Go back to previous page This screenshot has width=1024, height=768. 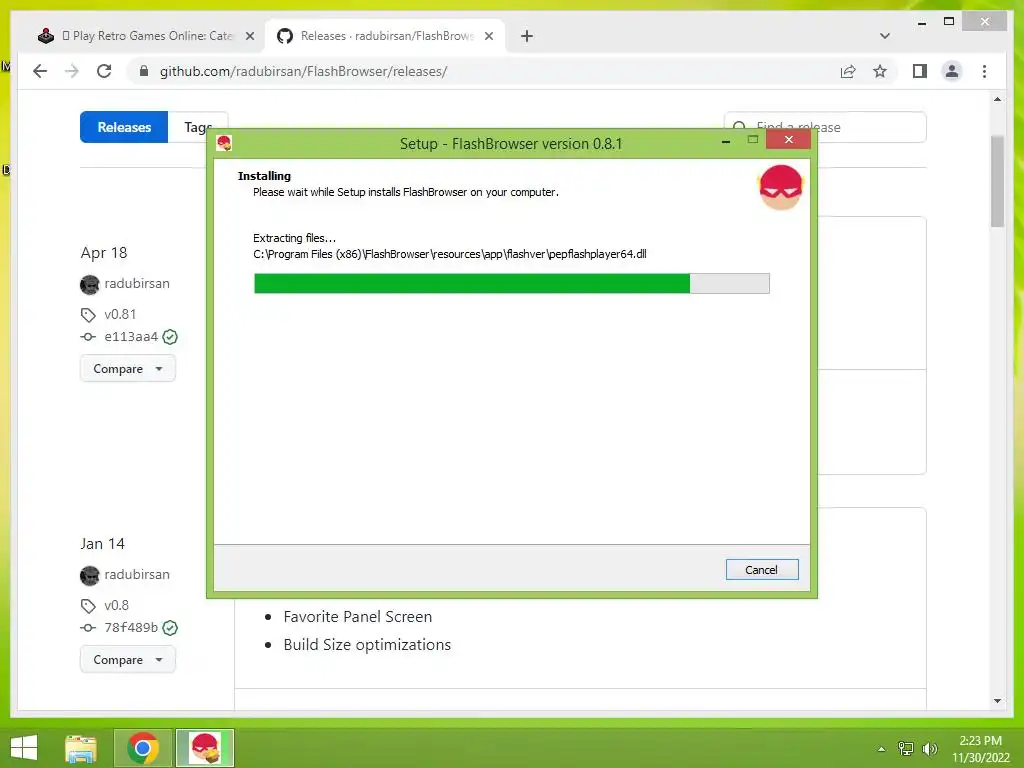(40, 71)
